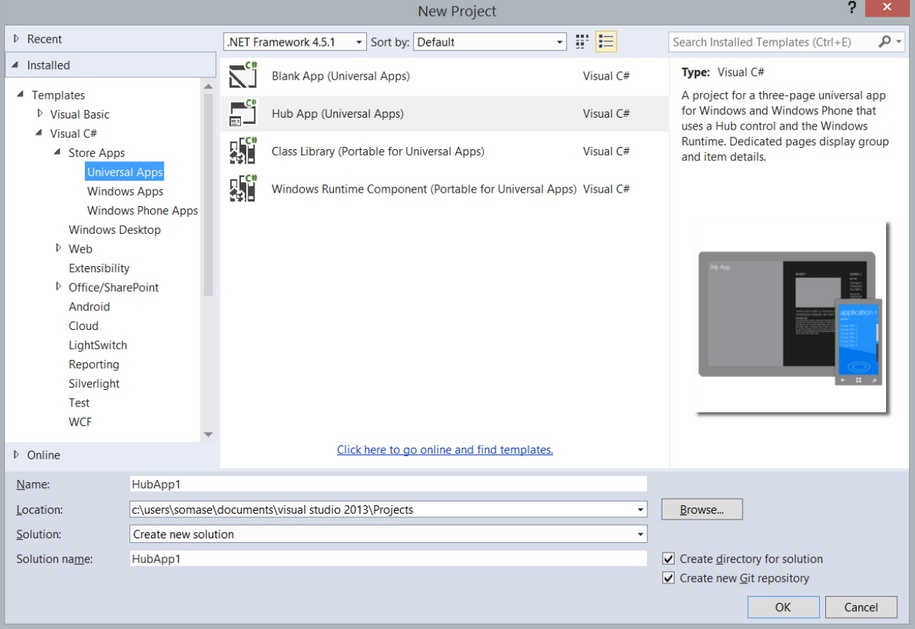The image size is (915, 629).
Task: Open the Sort by dropdown
Action: (x=491, y=42)
